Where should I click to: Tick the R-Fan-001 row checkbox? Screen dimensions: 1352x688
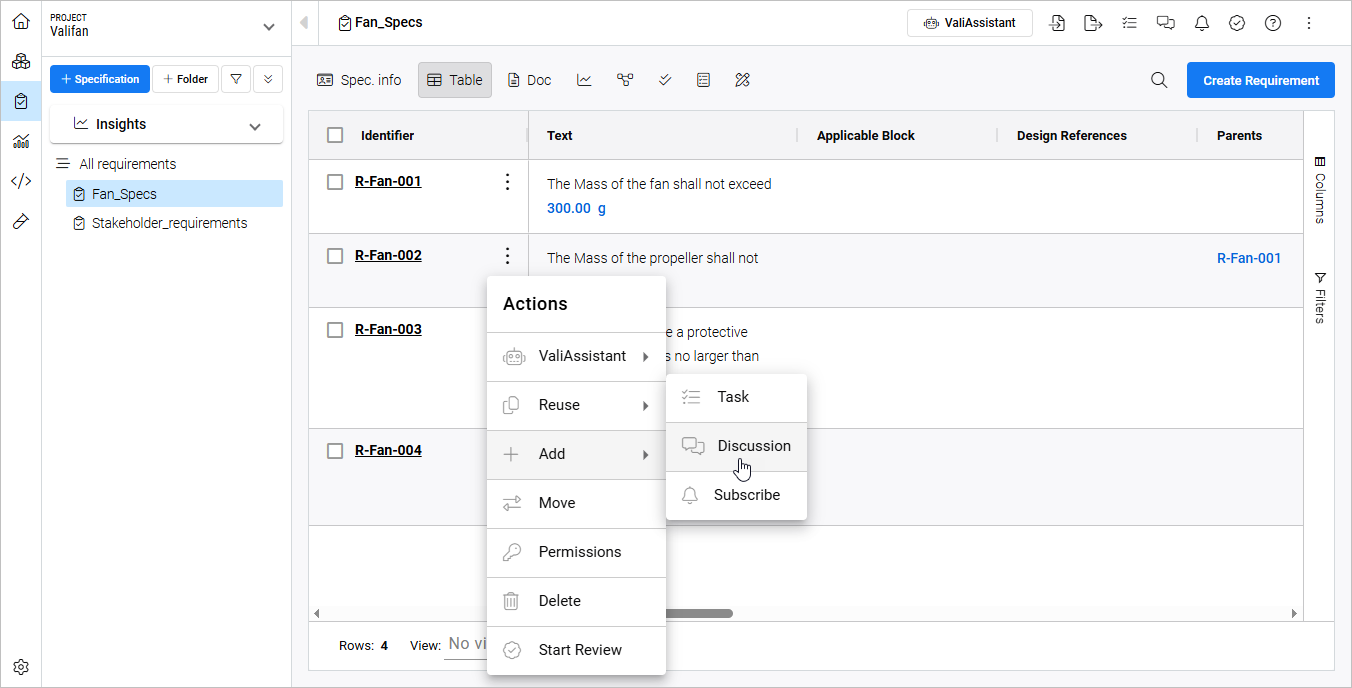[x=335, y=182]
